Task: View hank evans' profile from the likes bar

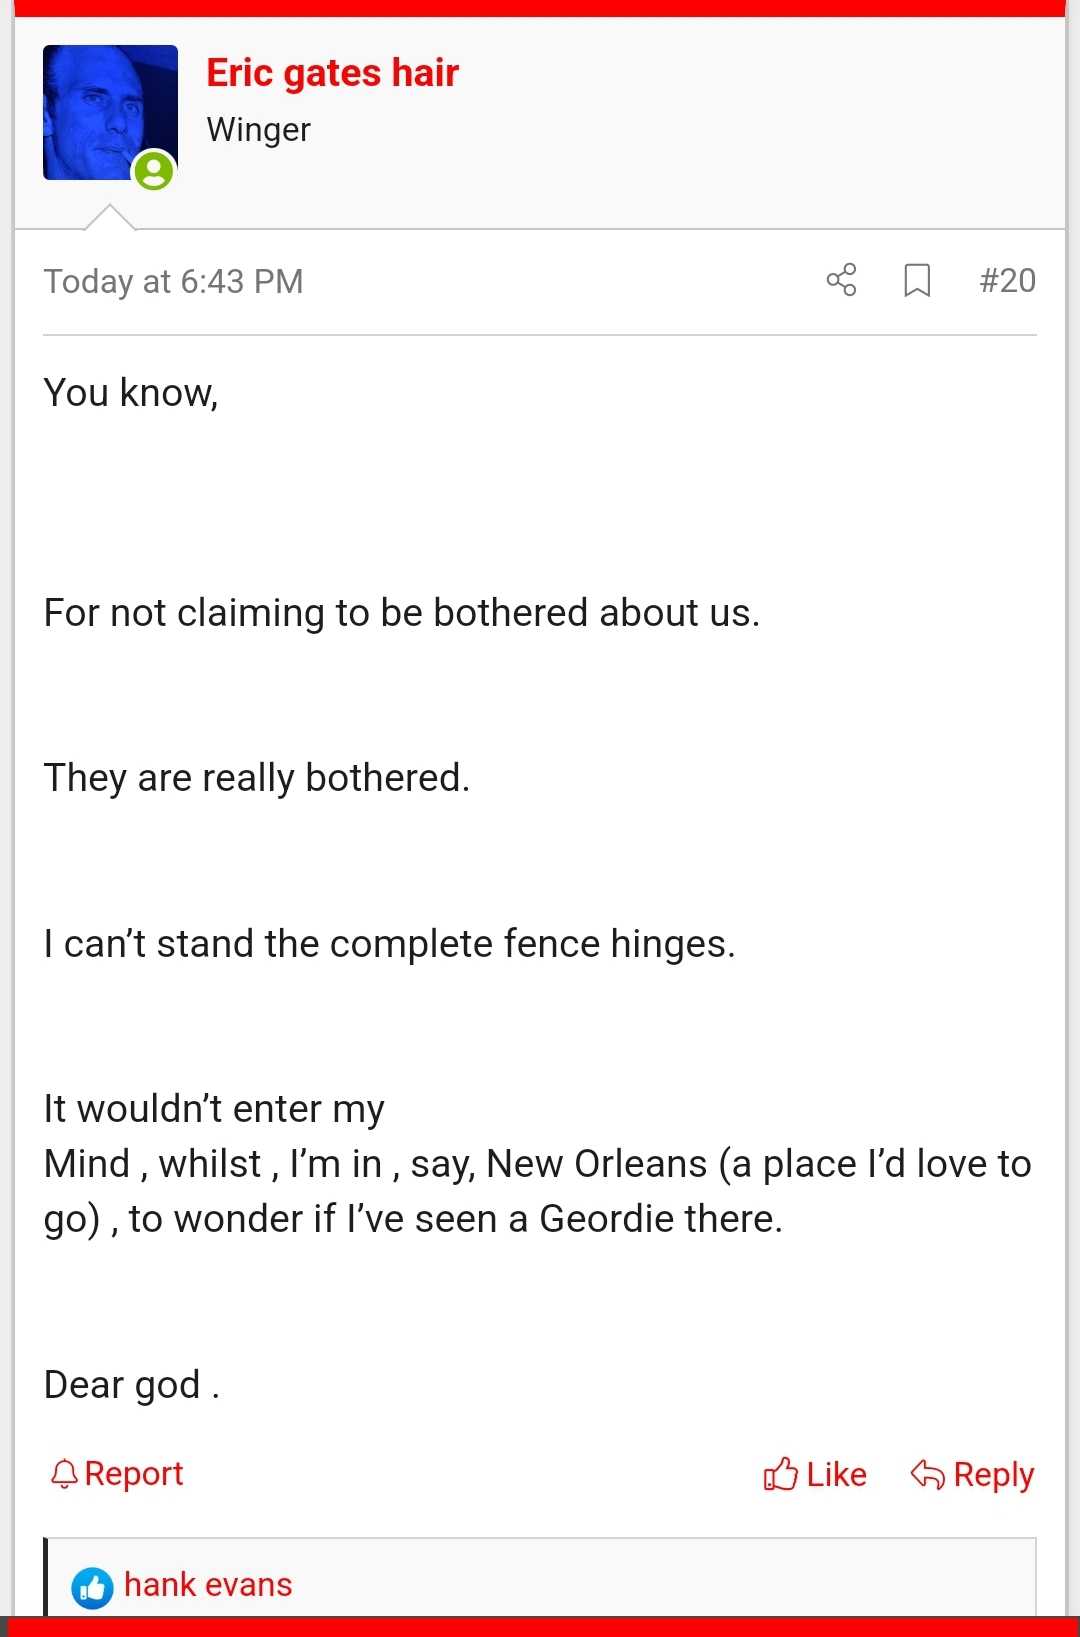Action: click(208, 1585)
